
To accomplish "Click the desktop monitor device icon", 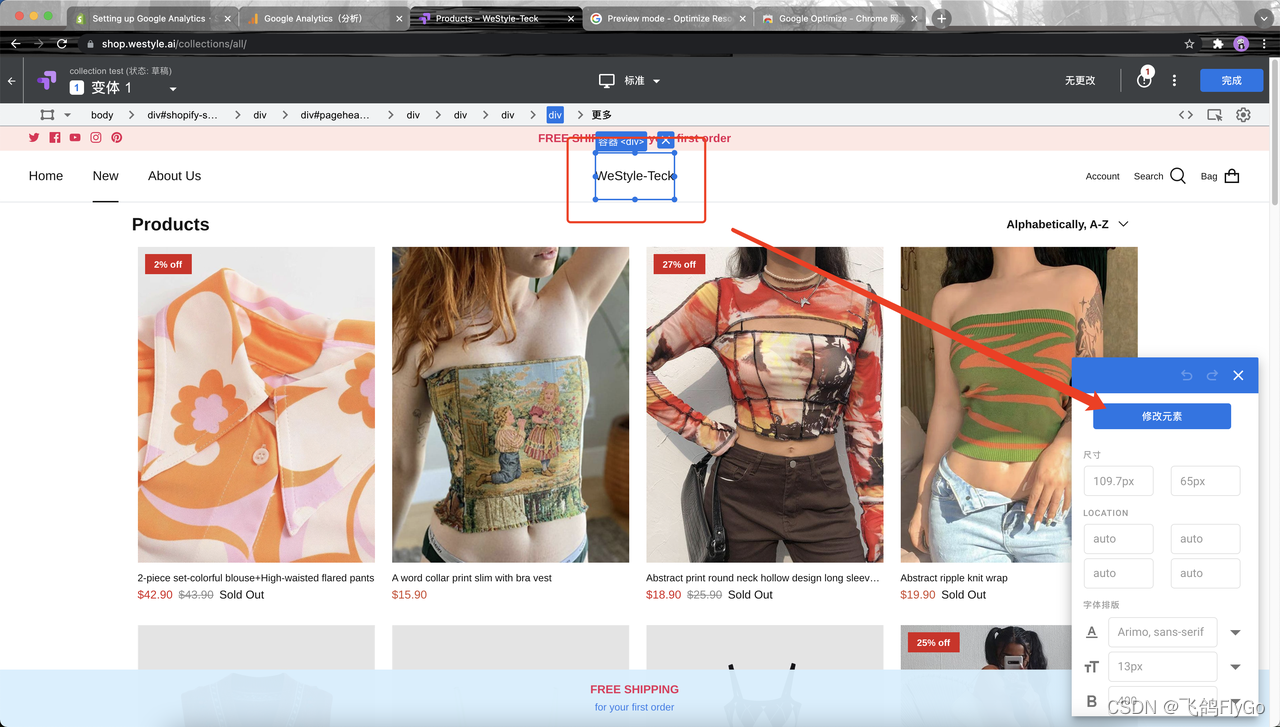I will tap(606, 81).
